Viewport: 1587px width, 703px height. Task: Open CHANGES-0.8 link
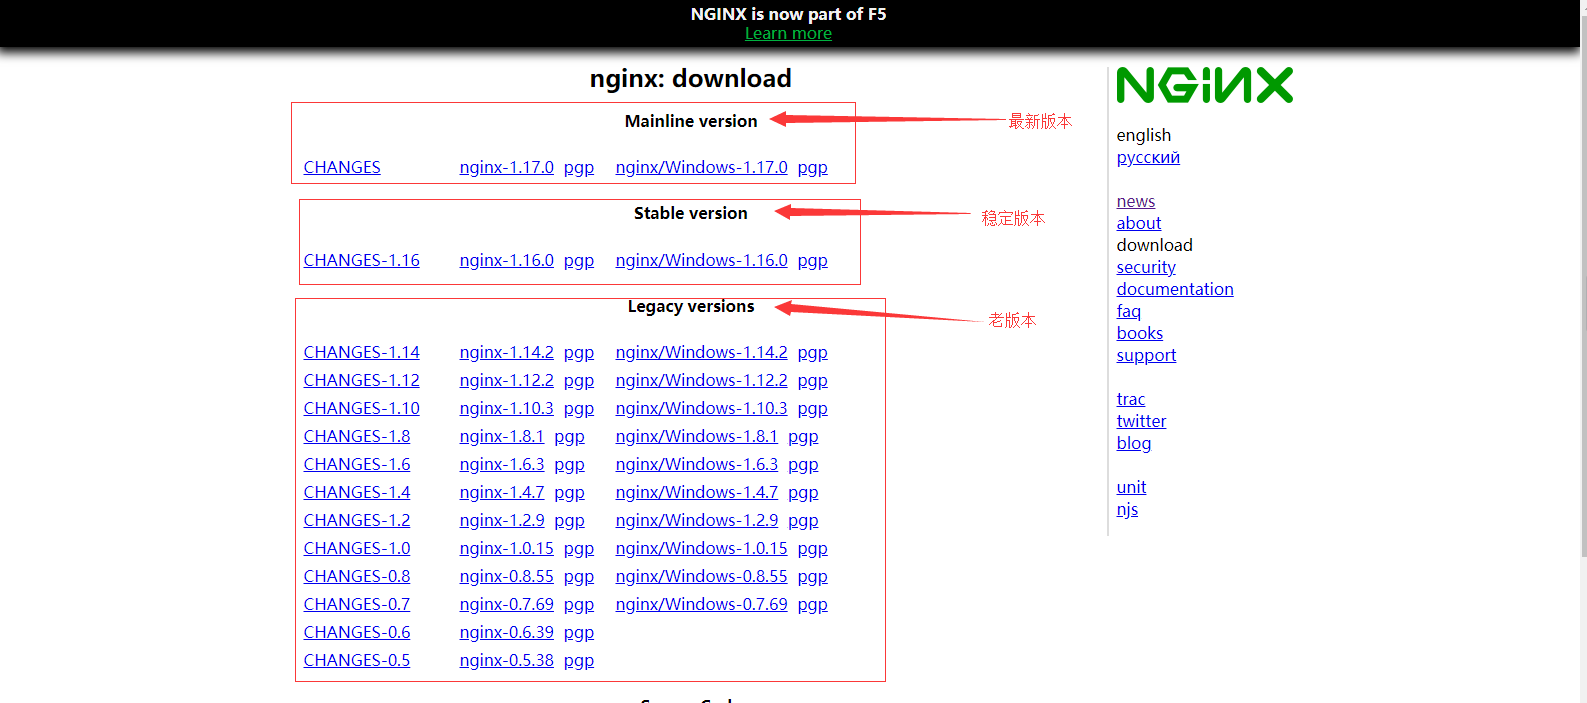(x=357, y=576)
